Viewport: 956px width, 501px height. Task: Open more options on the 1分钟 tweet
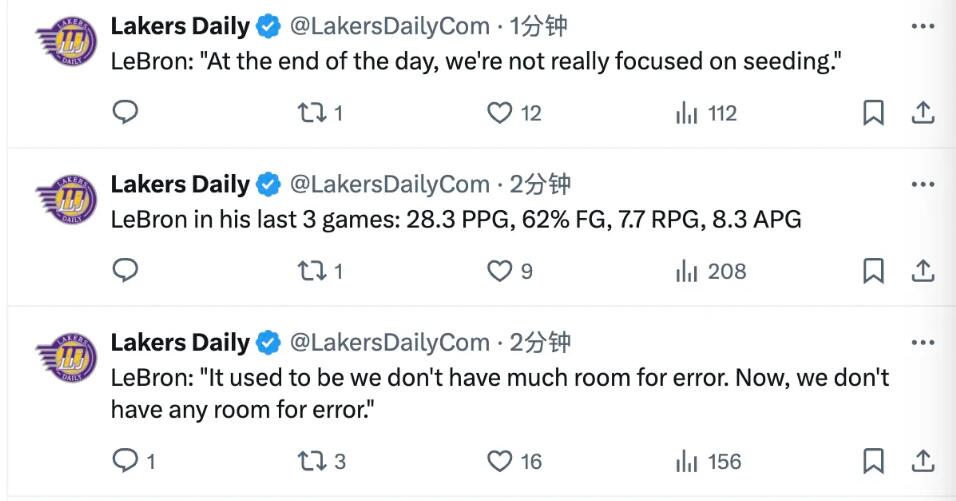(923, 26)
